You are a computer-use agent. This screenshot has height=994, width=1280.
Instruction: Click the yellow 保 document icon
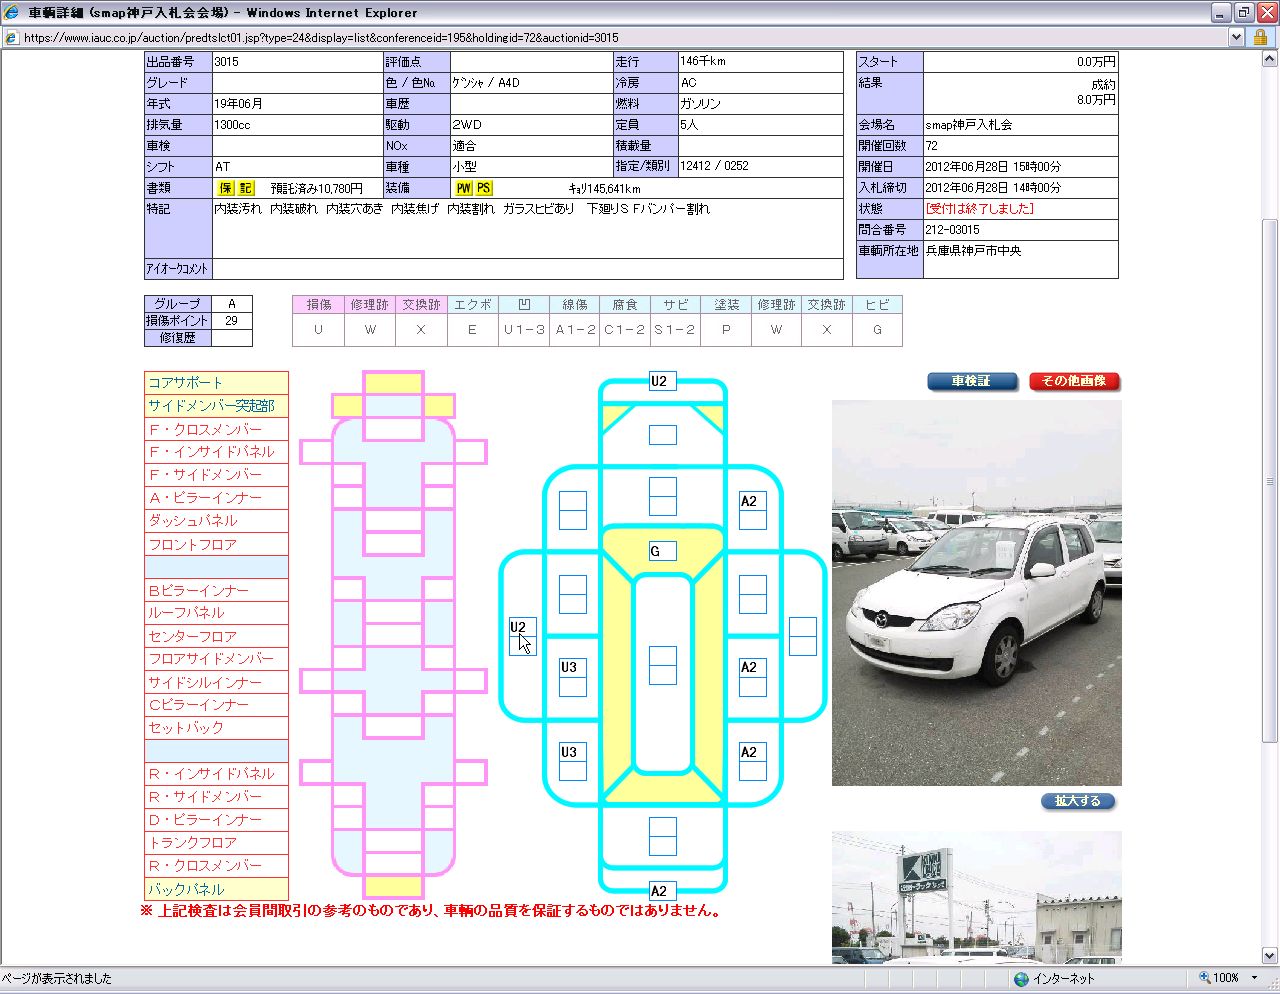226,188
